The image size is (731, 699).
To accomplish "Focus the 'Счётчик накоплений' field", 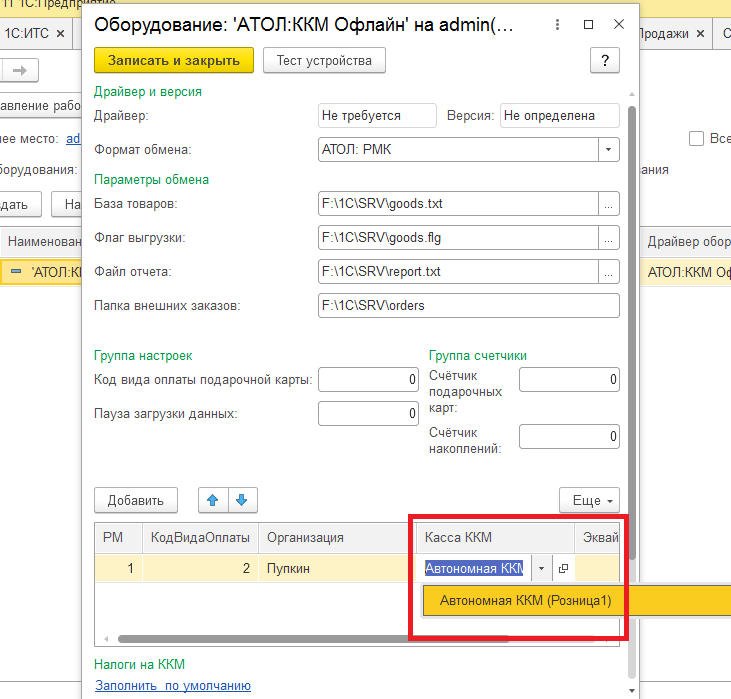I will pos(569,436).
